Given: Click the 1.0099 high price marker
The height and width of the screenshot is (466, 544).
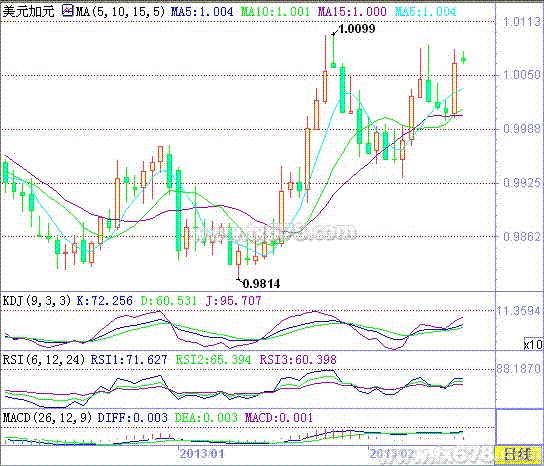Looking at the screenshot, I should [x=357, y=28].
